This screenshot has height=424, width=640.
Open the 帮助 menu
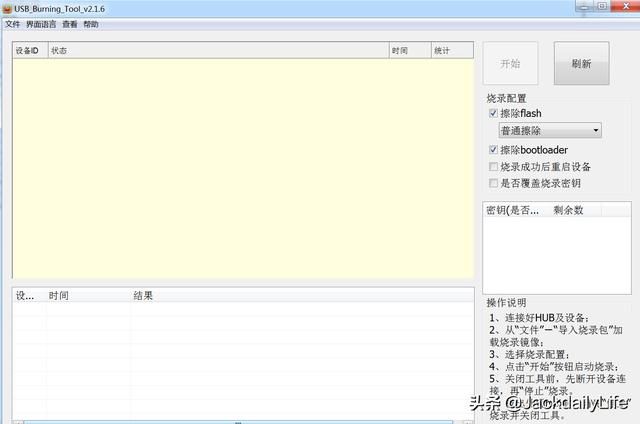pos(91,24)
